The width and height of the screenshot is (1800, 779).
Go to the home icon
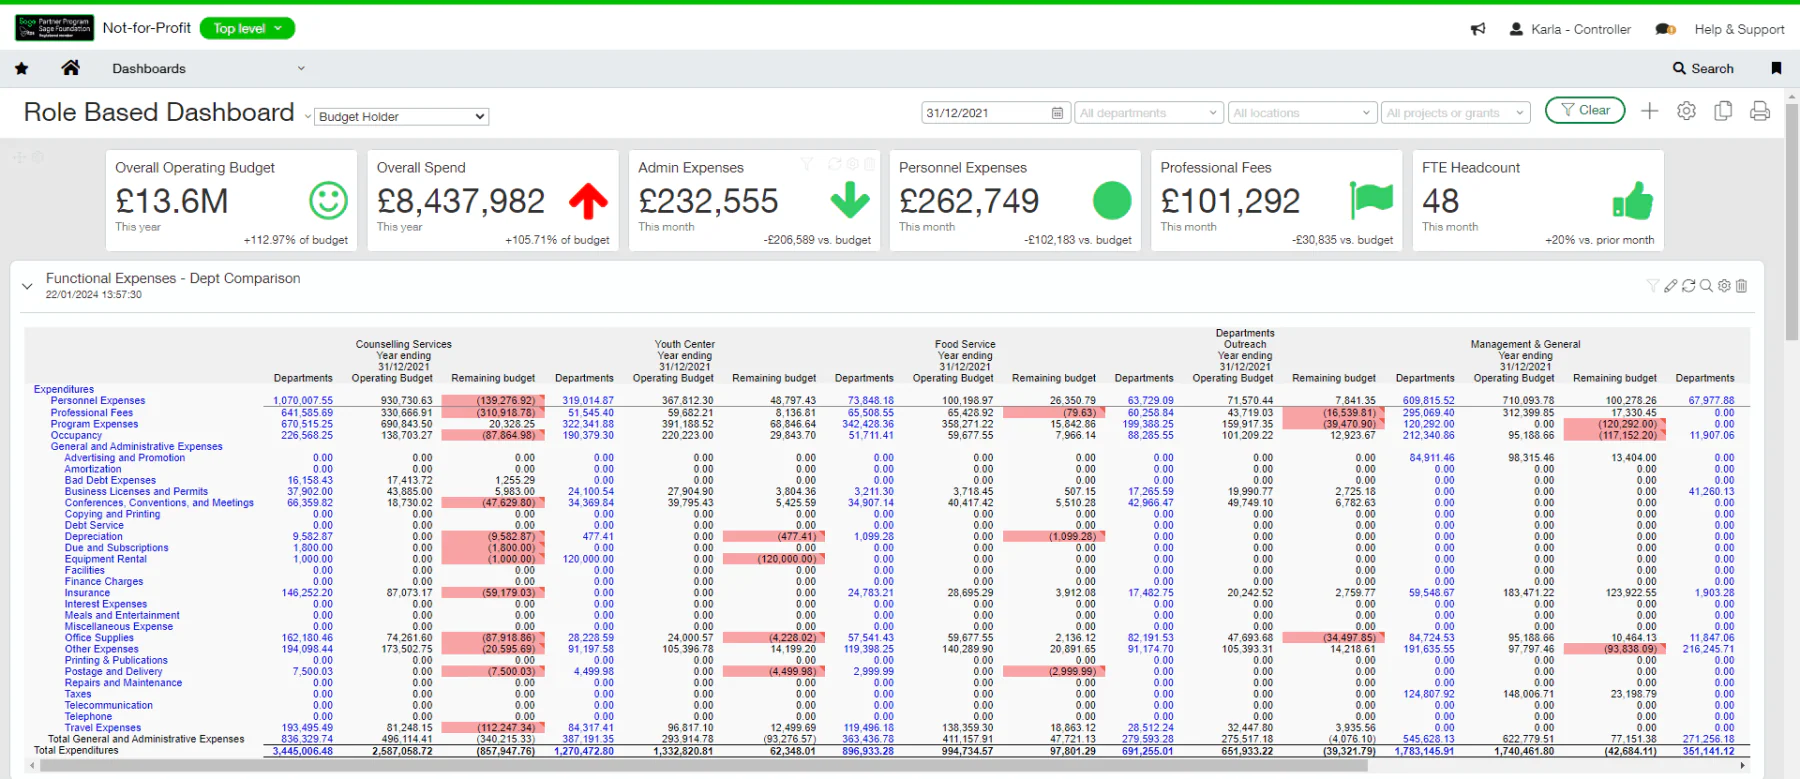point(70,68)
